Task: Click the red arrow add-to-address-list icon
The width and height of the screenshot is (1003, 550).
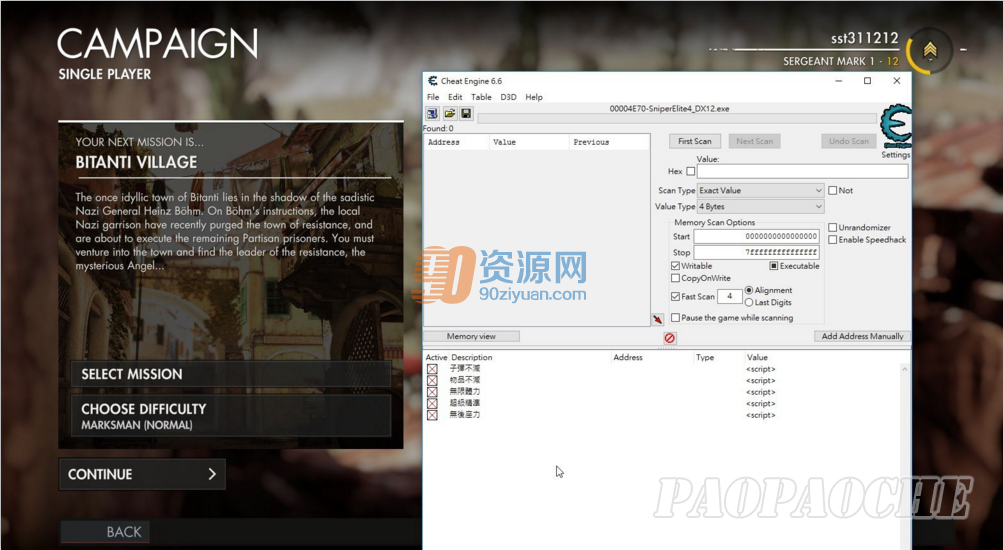Action: [658, 319]
